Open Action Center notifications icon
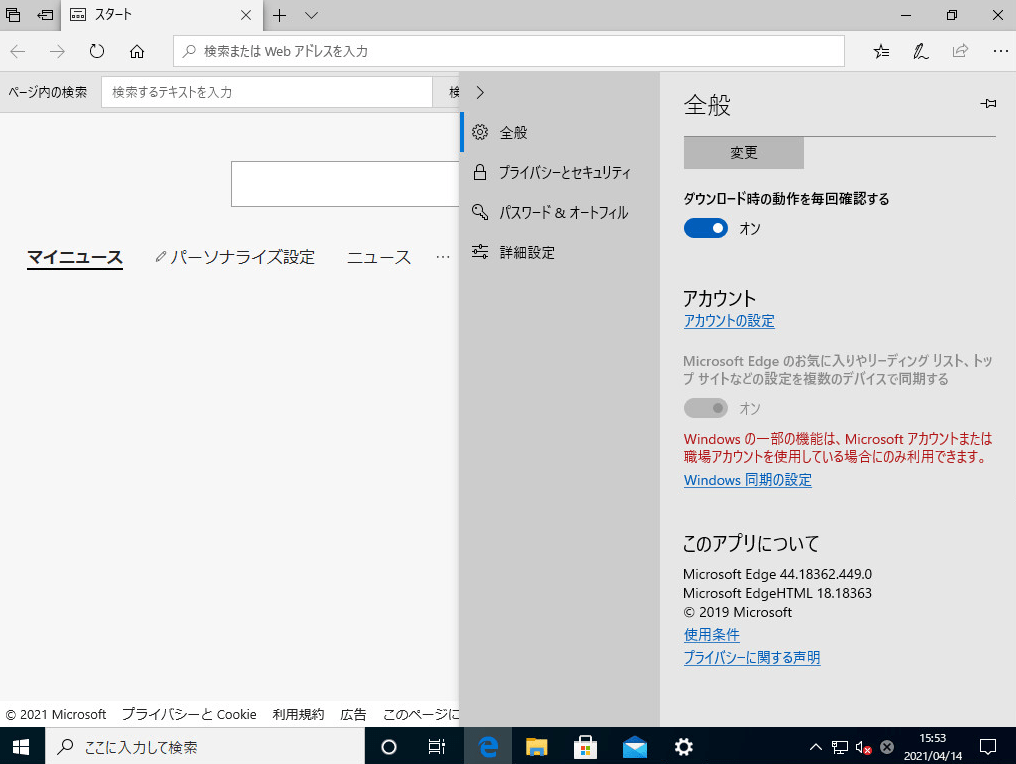The width and height of the screenshot is (1016, 764). pyautogui.click(x=987, y=747)
